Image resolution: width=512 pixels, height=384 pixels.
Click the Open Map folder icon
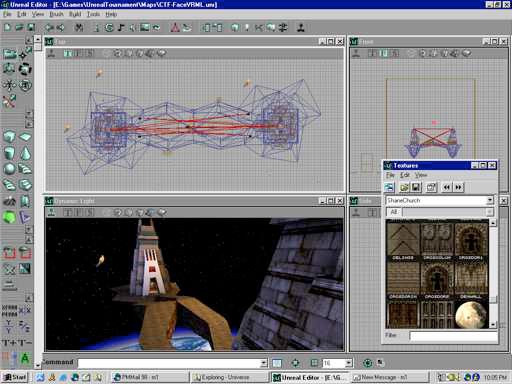pyautogui.click(x=19, y=27)
